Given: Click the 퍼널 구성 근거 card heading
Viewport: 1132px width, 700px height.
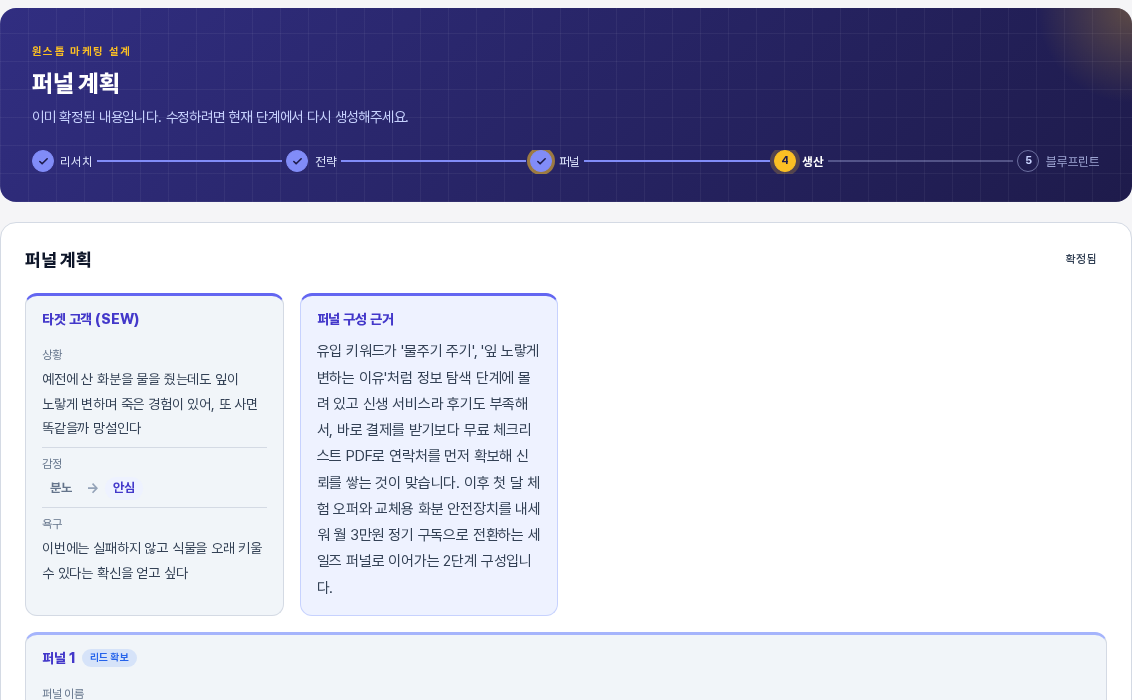Looking at the screenshot, I should tap(355, 319).
